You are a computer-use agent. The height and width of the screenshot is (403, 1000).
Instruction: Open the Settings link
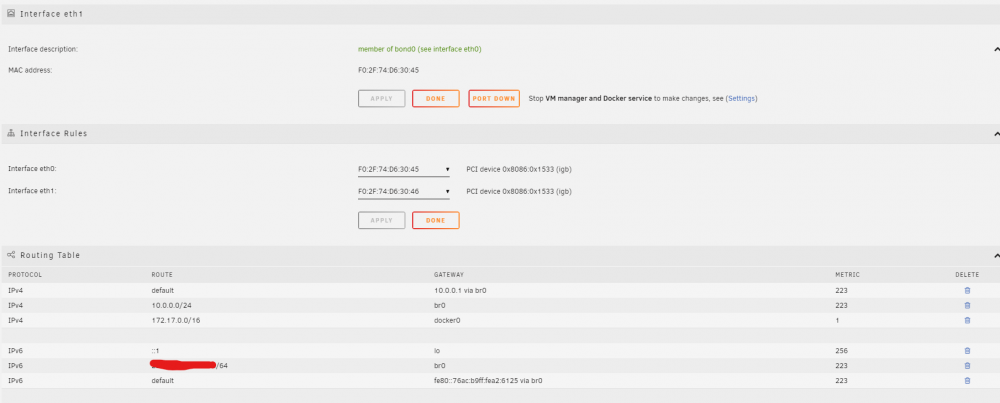pos(742,99)
